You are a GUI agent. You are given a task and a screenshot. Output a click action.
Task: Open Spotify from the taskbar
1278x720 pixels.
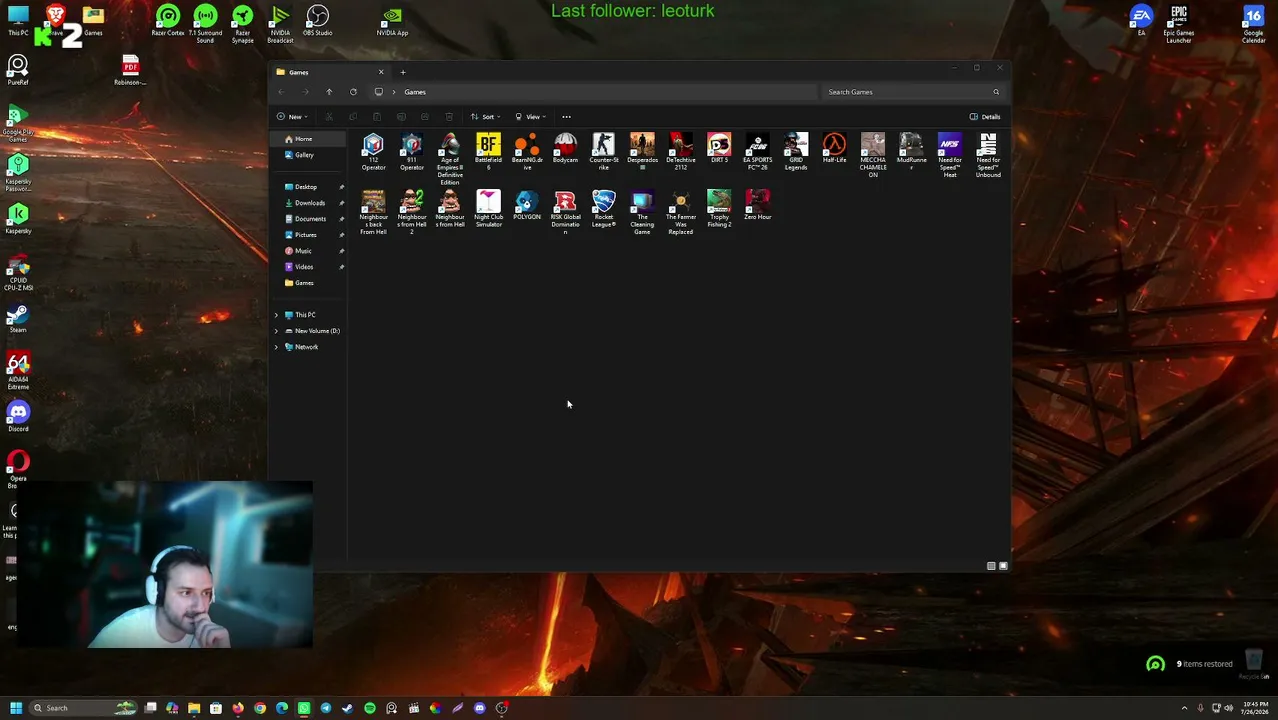coord(370,708)
